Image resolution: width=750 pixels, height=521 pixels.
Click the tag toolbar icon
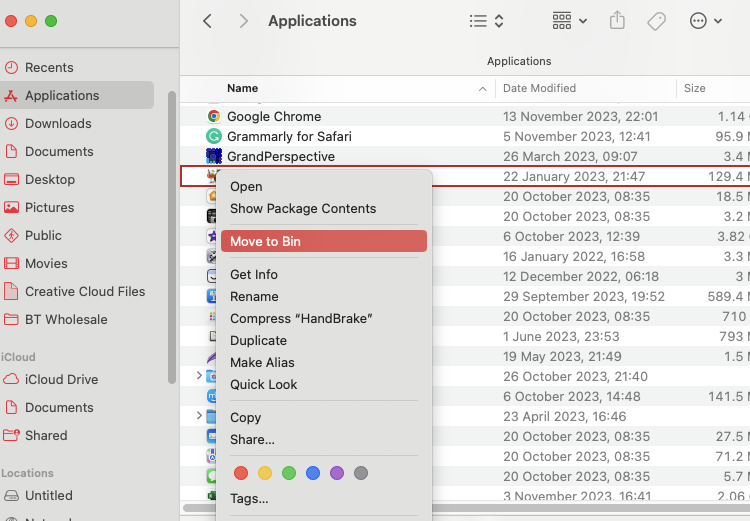tap(656, 21)
